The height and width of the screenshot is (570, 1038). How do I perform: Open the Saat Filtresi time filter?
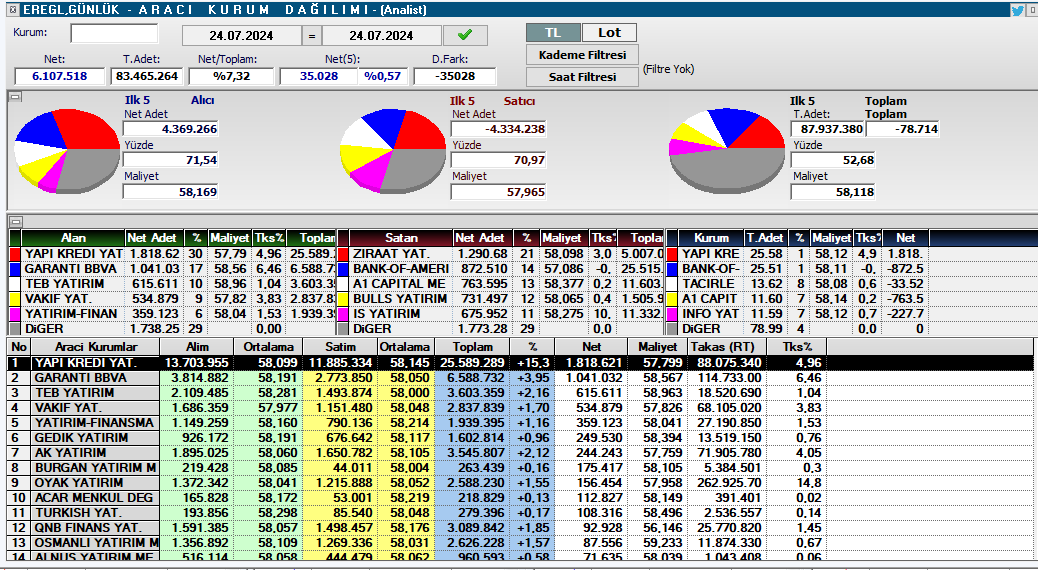click(x=582, y=77)
